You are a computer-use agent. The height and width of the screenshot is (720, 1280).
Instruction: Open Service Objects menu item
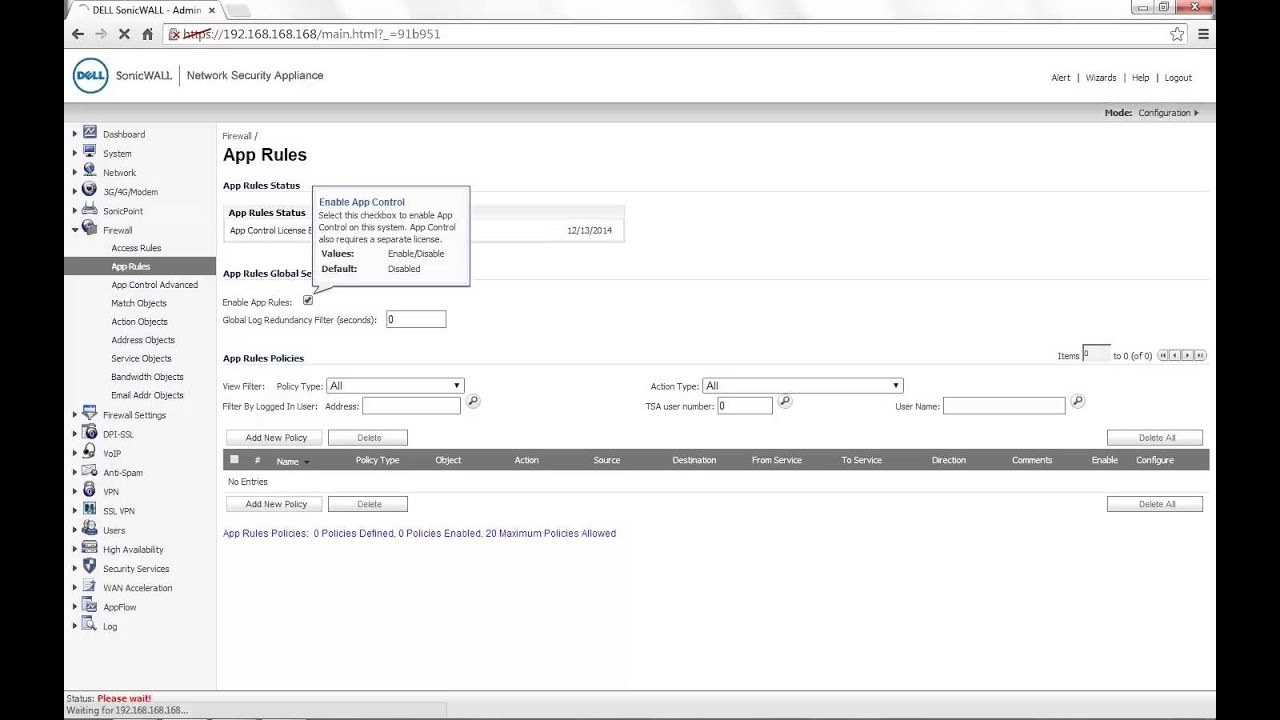pyautogui.click(x=141, y=358)
